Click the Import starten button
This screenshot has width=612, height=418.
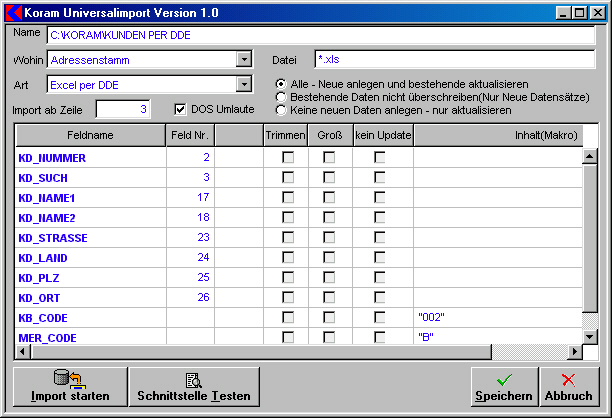(69, 385)
